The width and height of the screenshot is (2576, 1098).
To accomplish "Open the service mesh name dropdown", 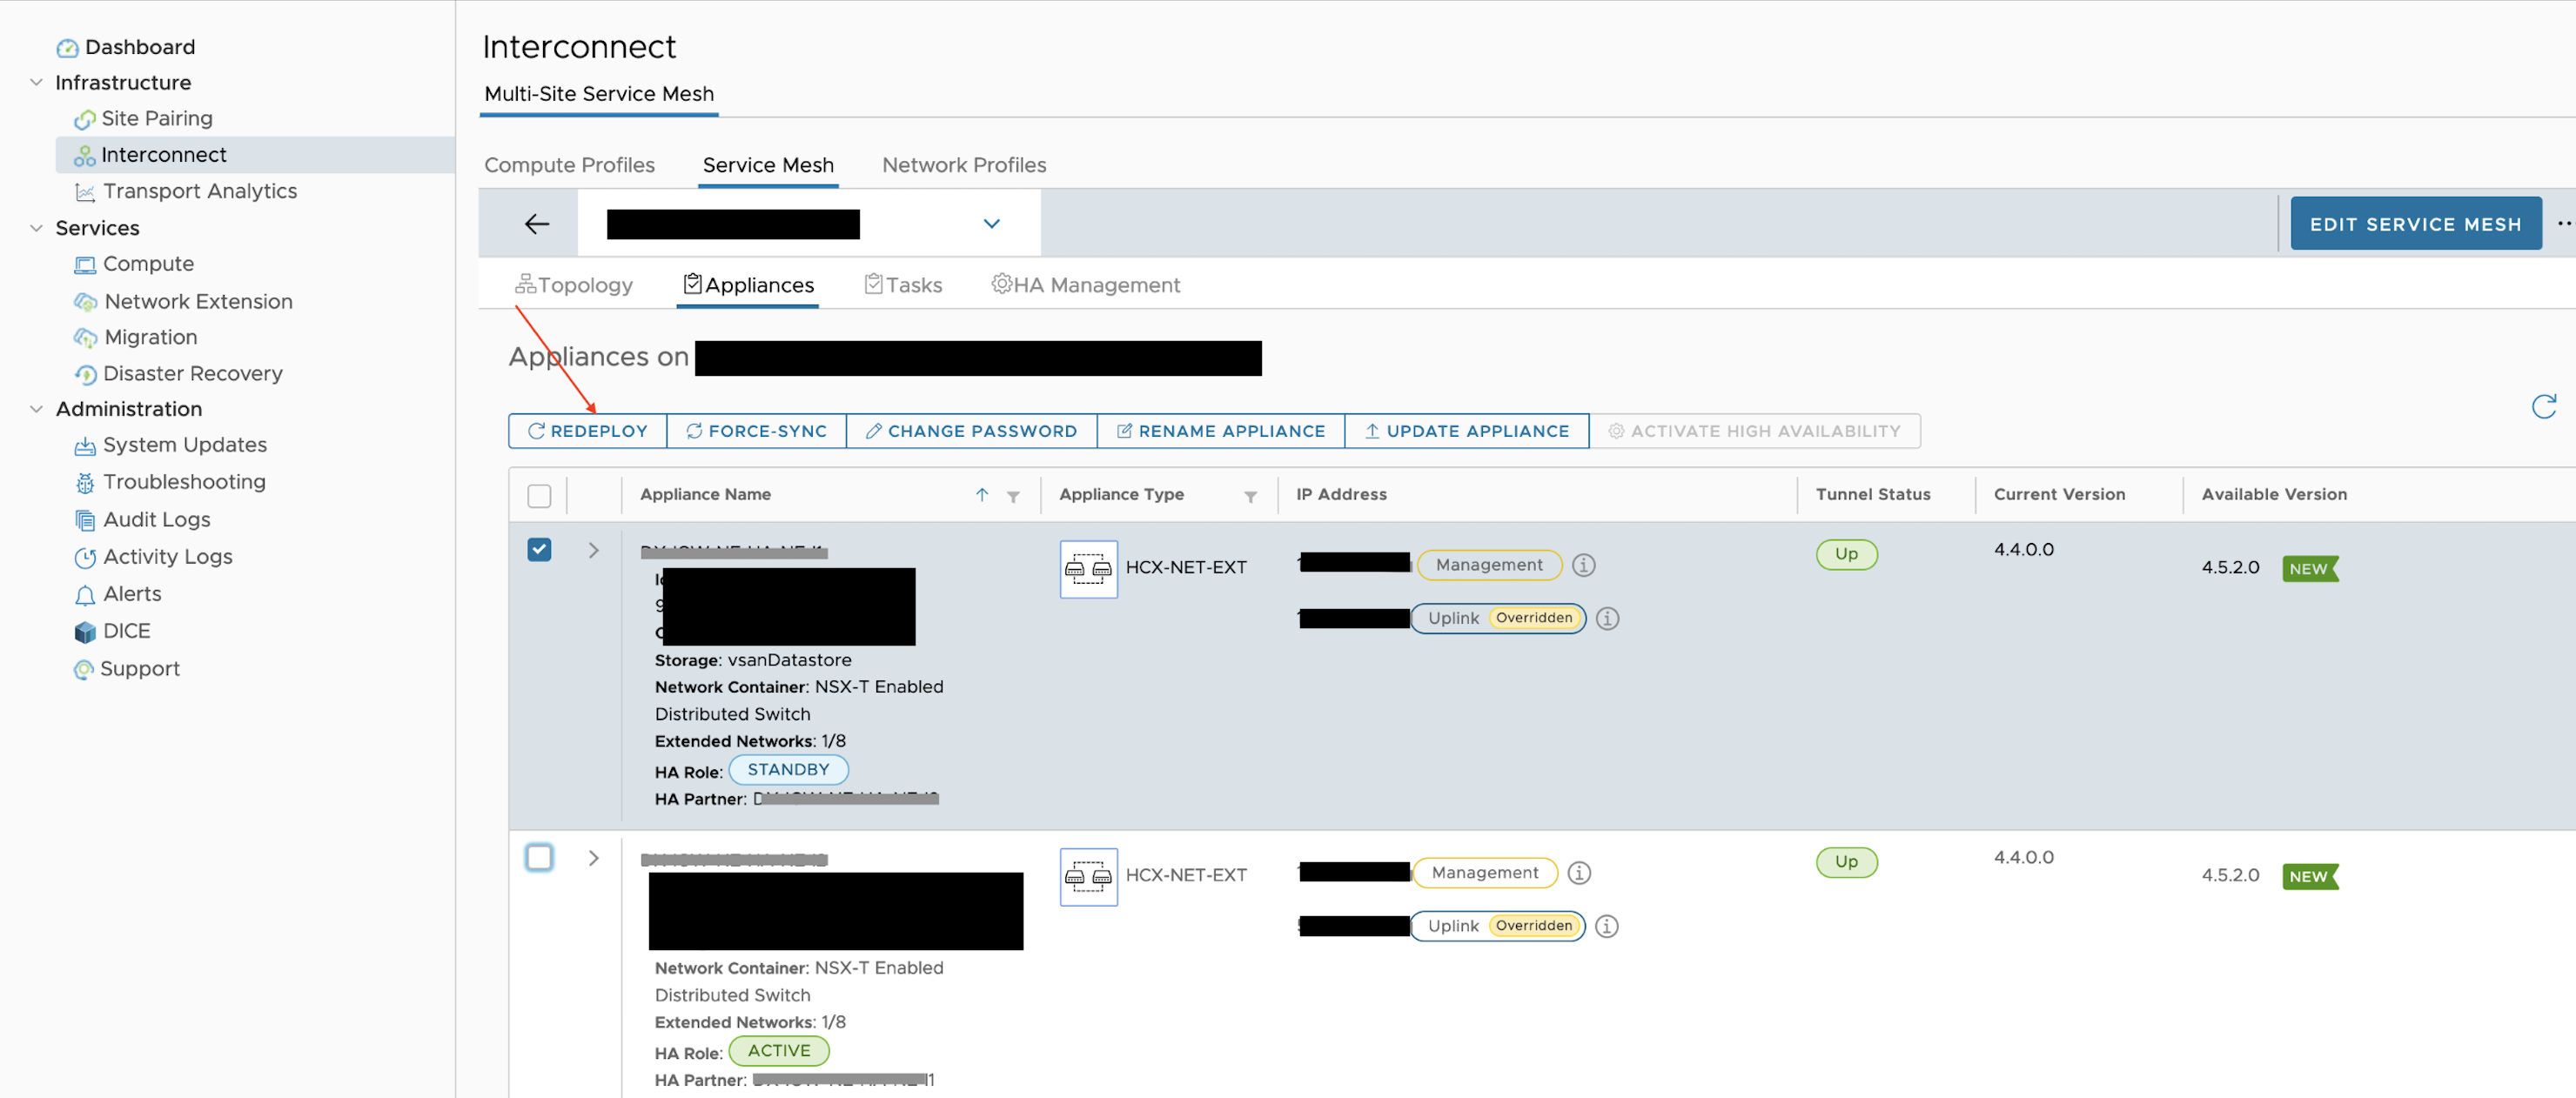I will click(x=991, y=224).
